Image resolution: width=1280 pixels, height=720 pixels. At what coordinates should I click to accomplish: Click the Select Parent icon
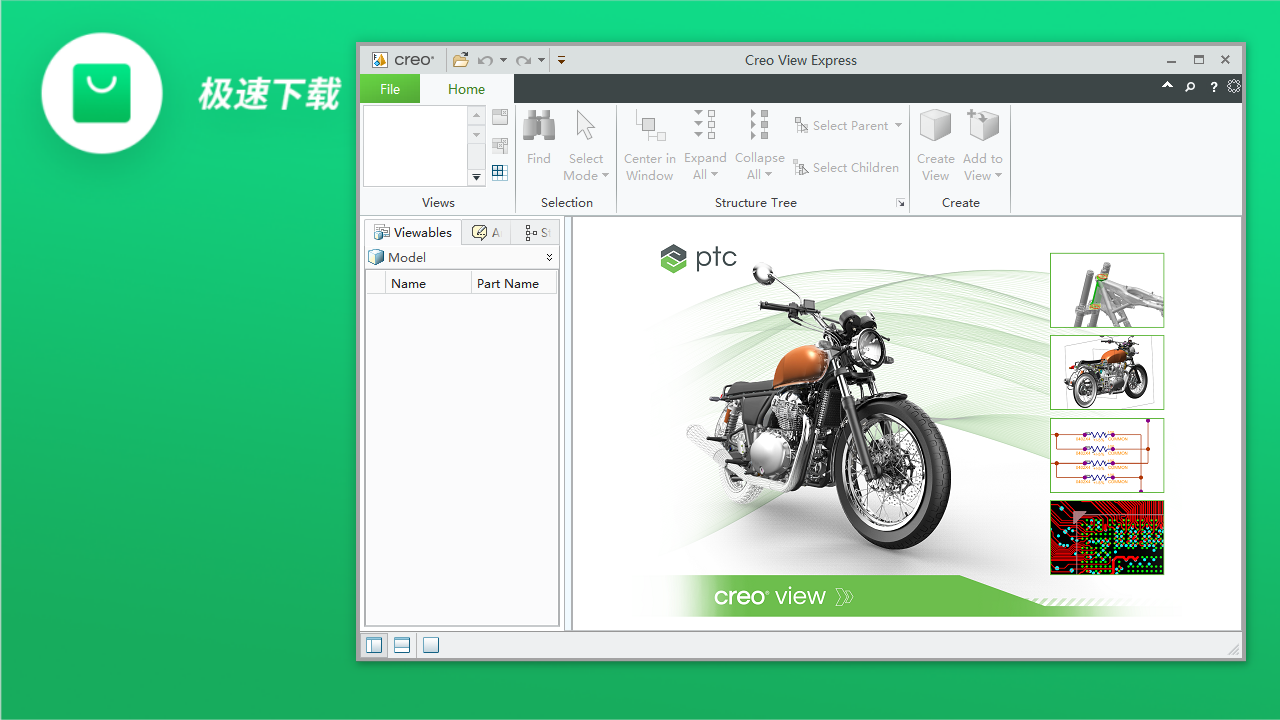pyautogui.click(x=801, y=125)
